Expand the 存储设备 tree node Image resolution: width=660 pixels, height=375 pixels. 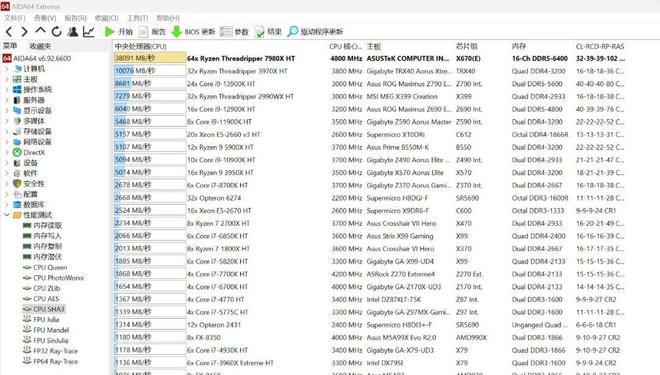tap(6, 131)
